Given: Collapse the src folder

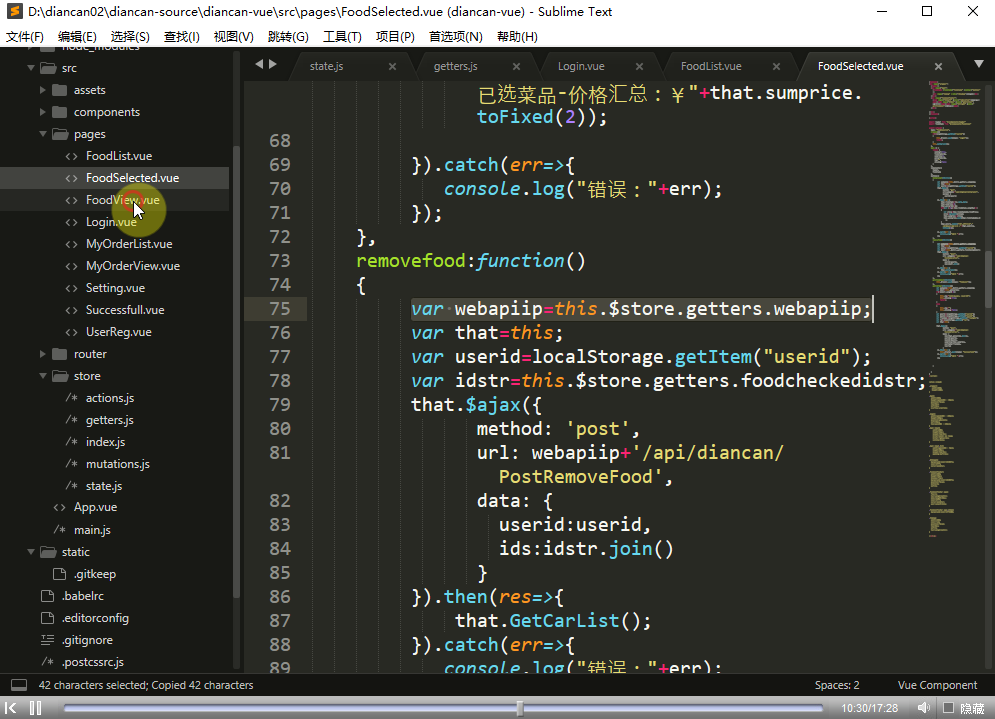Looking at the screenshot, I should [30, 68].
